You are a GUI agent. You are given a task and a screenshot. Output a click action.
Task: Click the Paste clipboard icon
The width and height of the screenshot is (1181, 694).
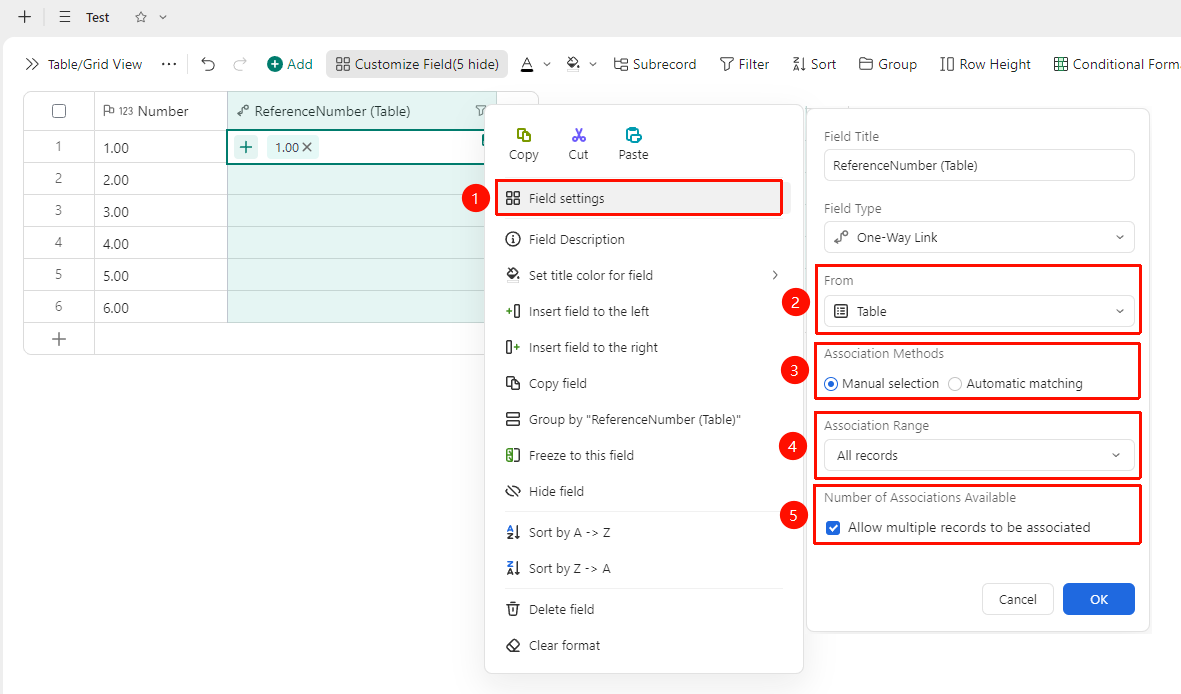(633, 135)
